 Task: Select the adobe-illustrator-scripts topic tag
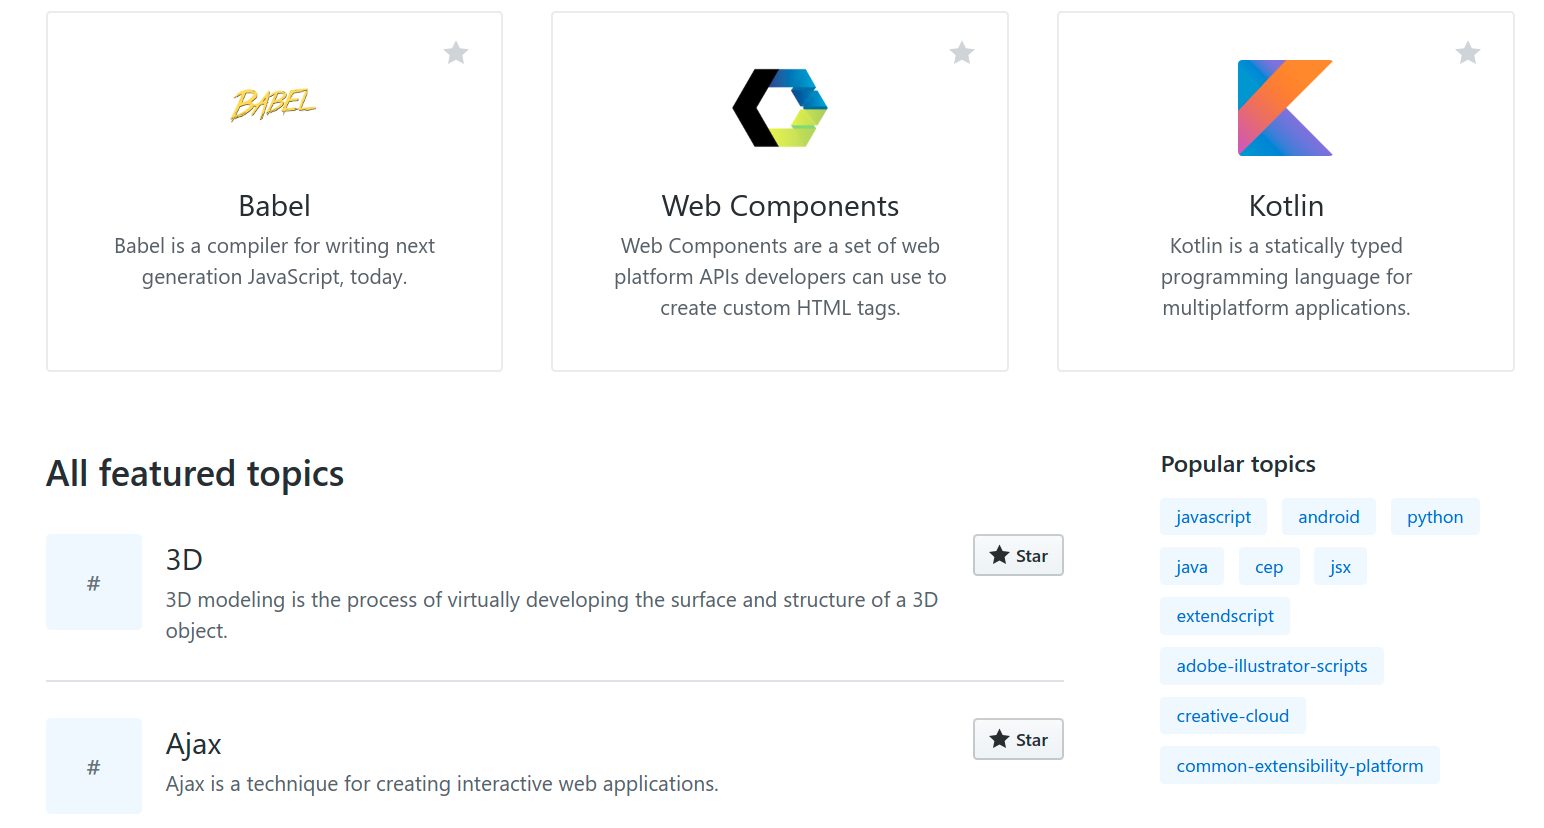(x=1272, y=666)
